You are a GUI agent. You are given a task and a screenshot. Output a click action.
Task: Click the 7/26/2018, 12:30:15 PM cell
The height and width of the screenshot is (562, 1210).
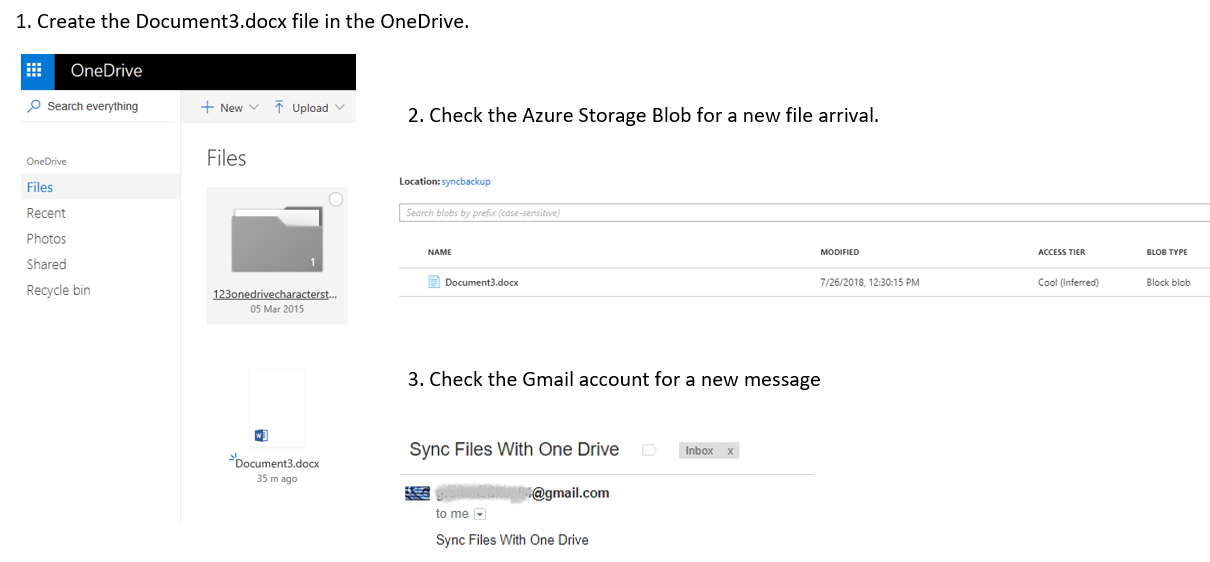(870, 282)
